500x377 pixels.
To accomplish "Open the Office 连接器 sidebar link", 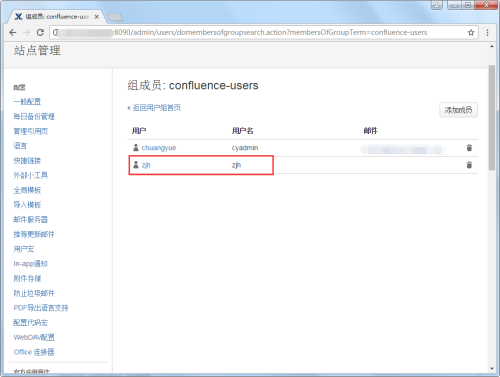I will click(34, 352).
